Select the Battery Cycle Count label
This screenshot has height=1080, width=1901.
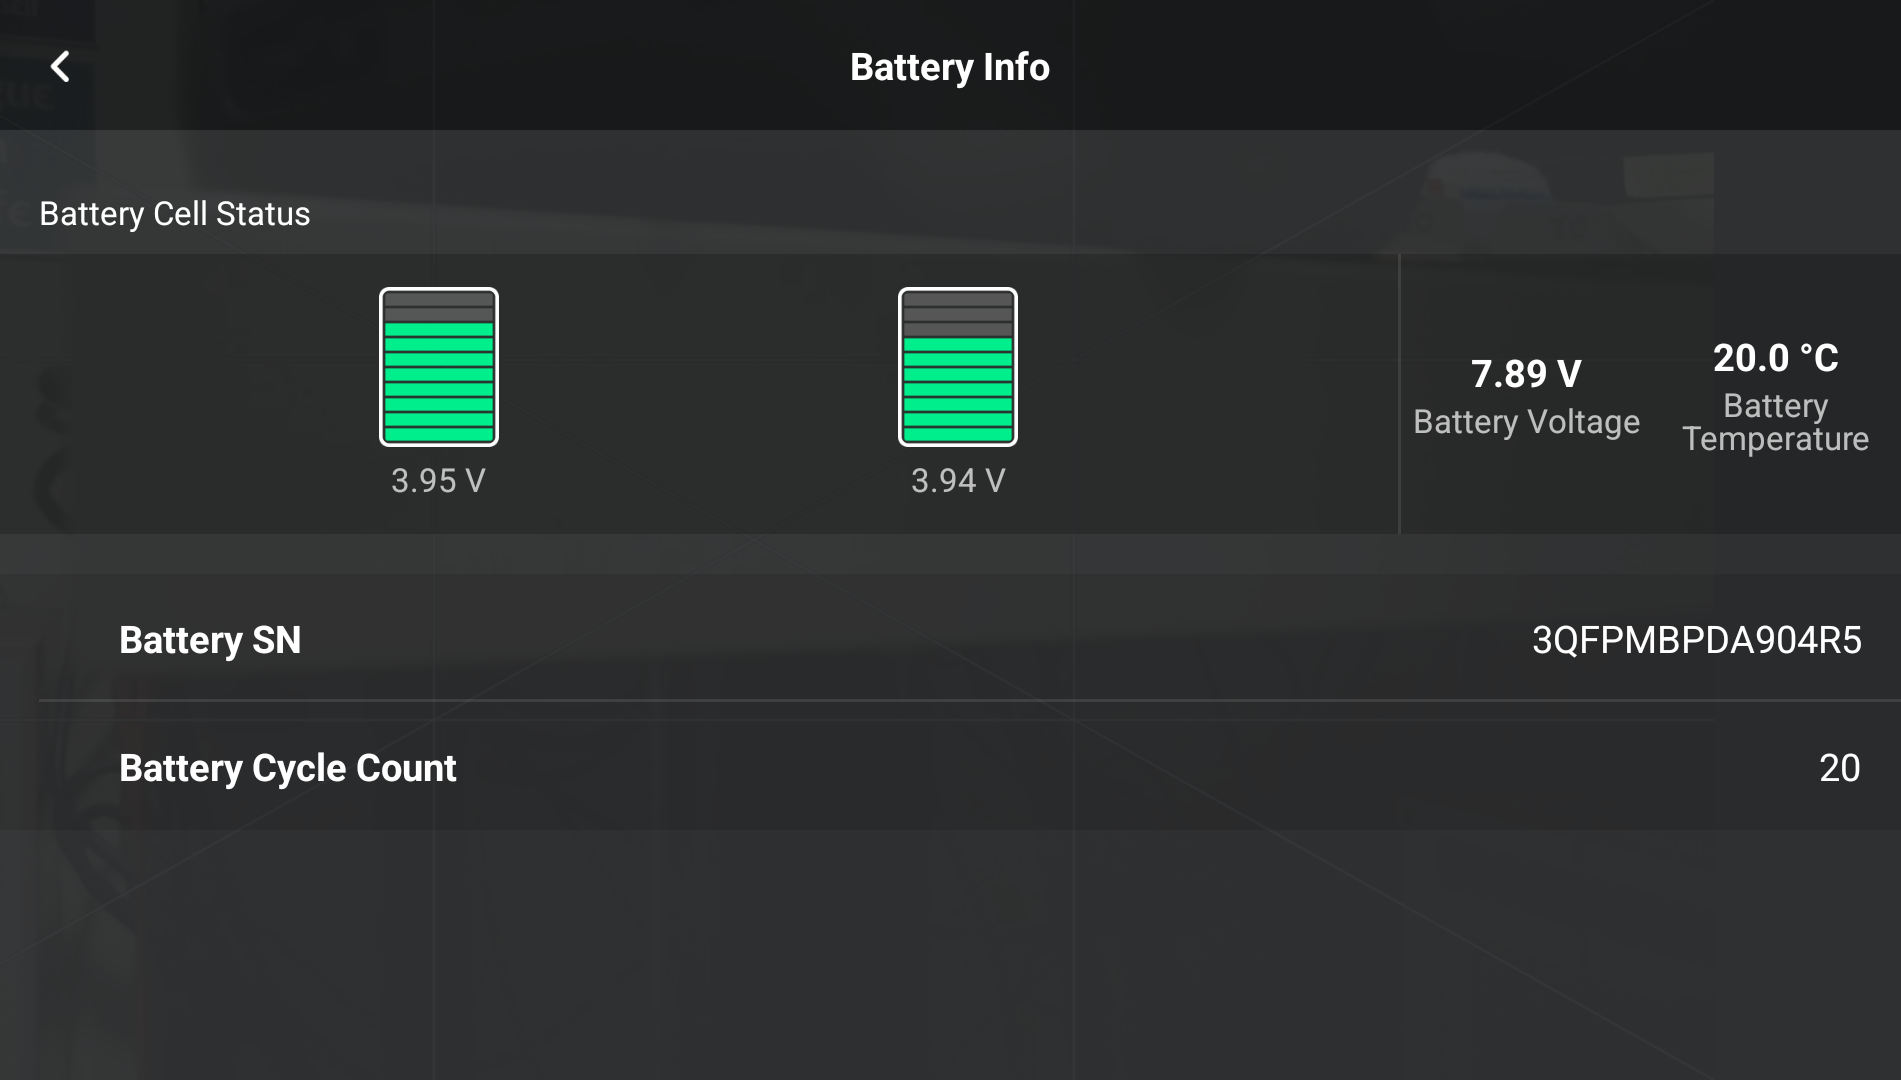point(288,768)
